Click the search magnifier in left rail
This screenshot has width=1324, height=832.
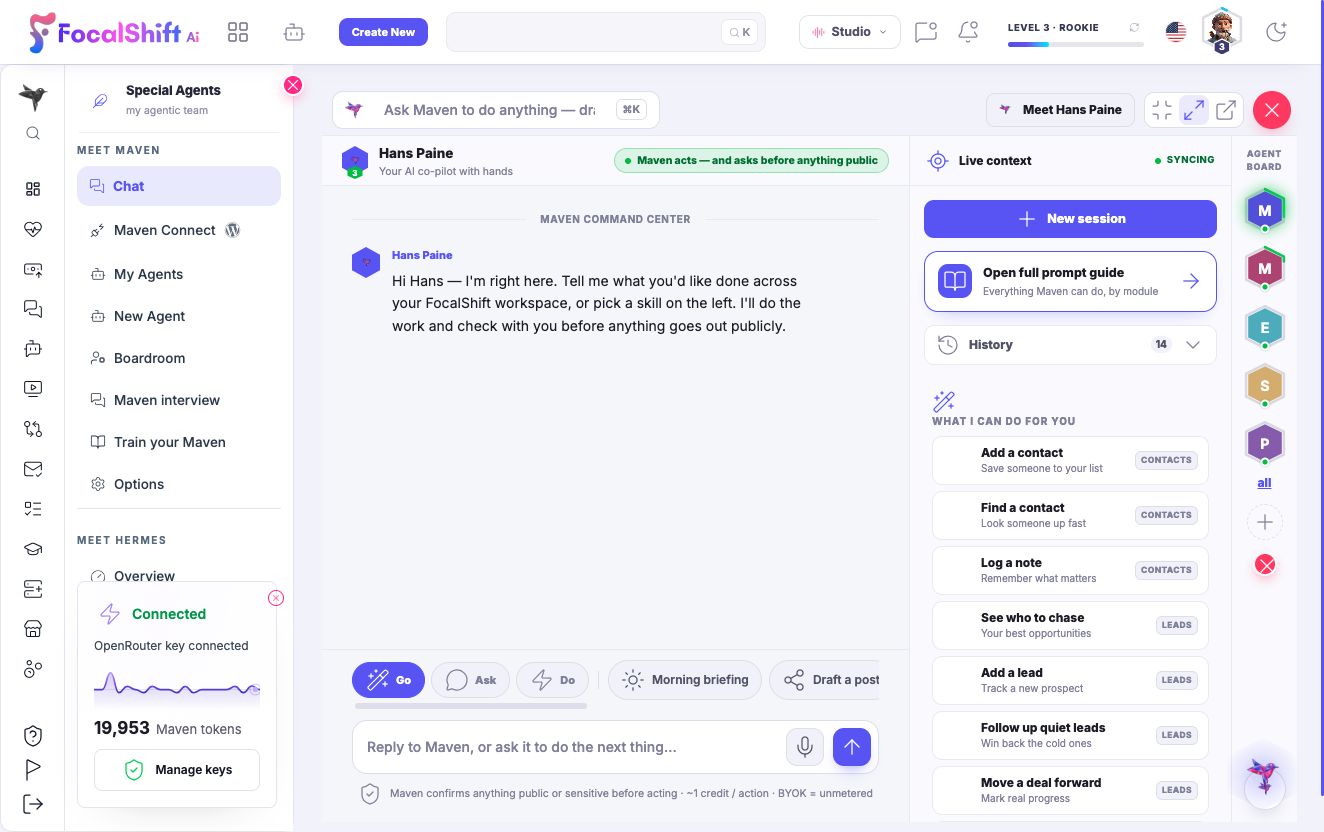point(33,133)
